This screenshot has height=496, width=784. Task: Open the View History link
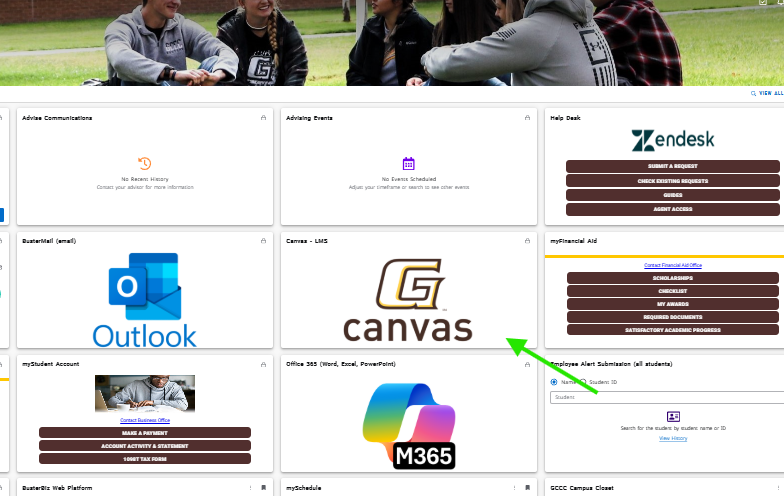[x=673, y=438]
